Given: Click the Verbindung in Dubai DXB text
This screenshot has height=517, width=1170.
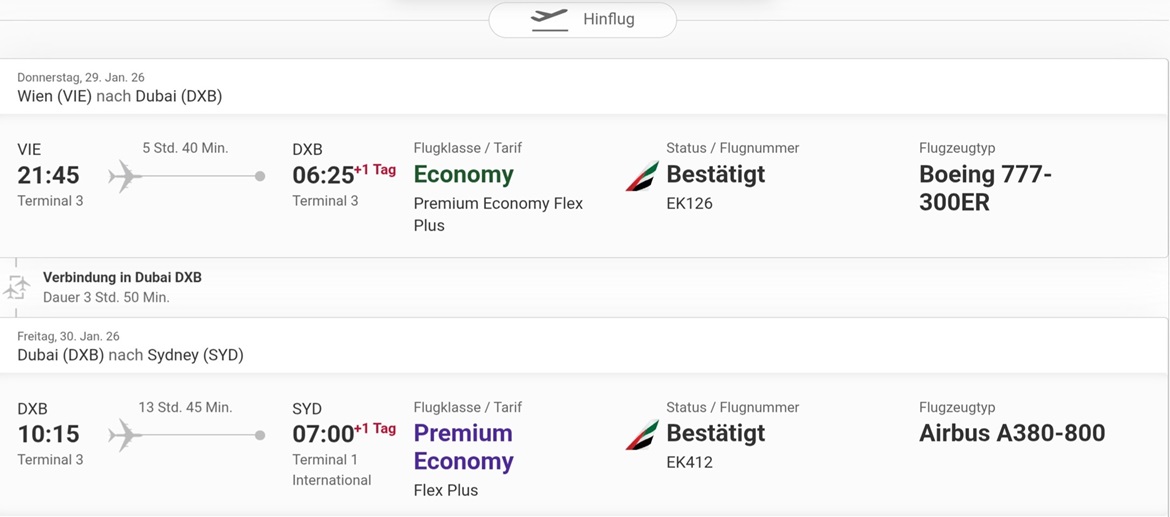Looking at the screenshot, I should (122, 277).
